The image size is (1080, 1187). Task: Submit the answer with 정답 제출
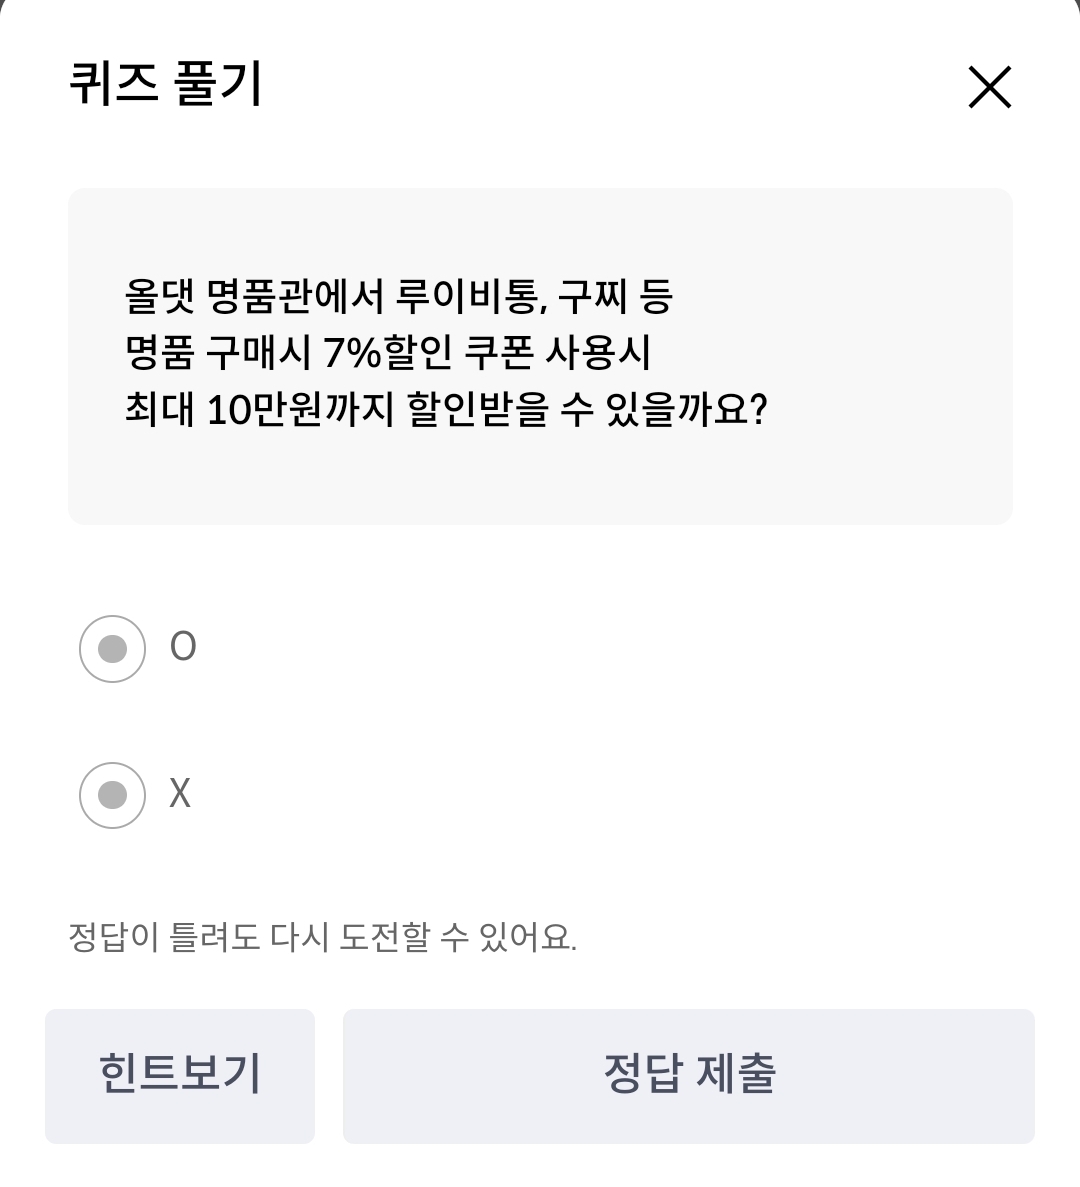point(689,1076)
